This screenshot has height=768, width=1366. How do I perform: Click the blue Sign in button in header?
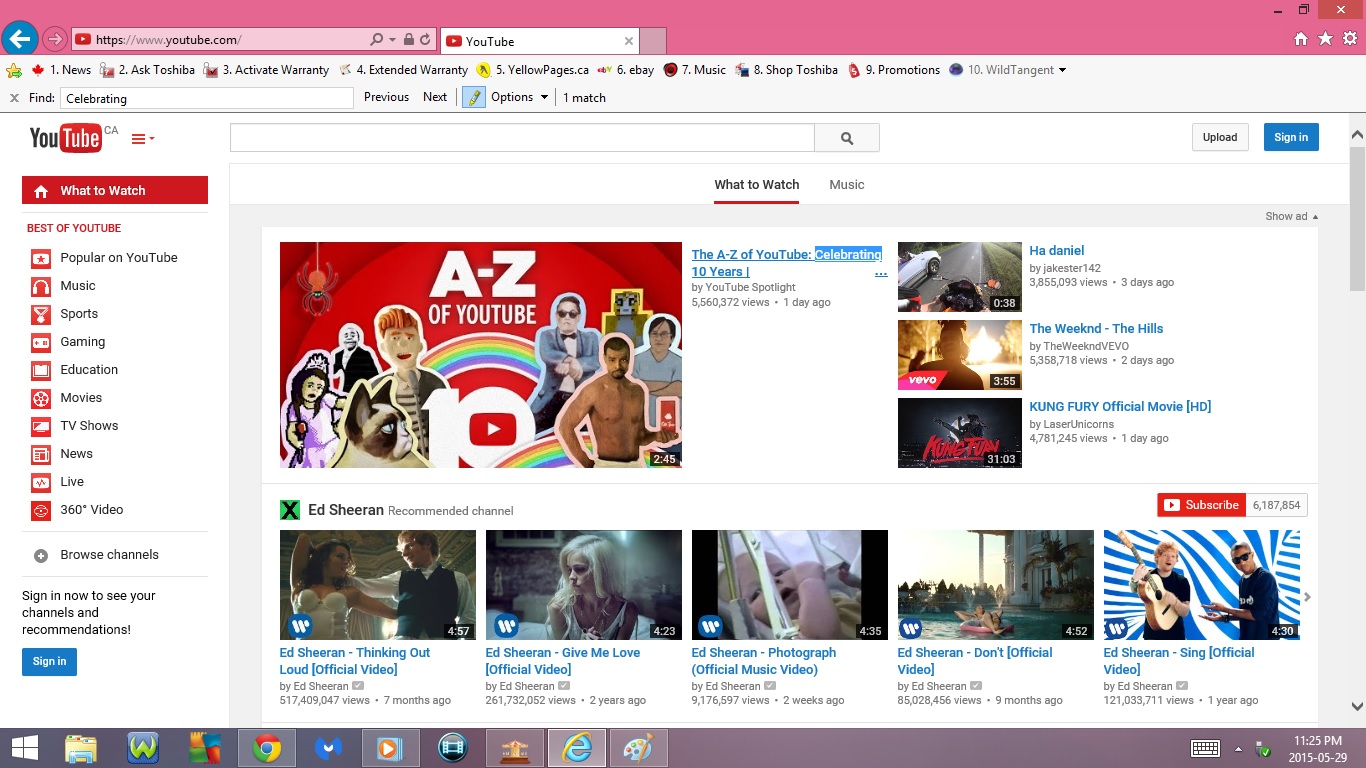pyautogui.click(x=1291, y=138)
